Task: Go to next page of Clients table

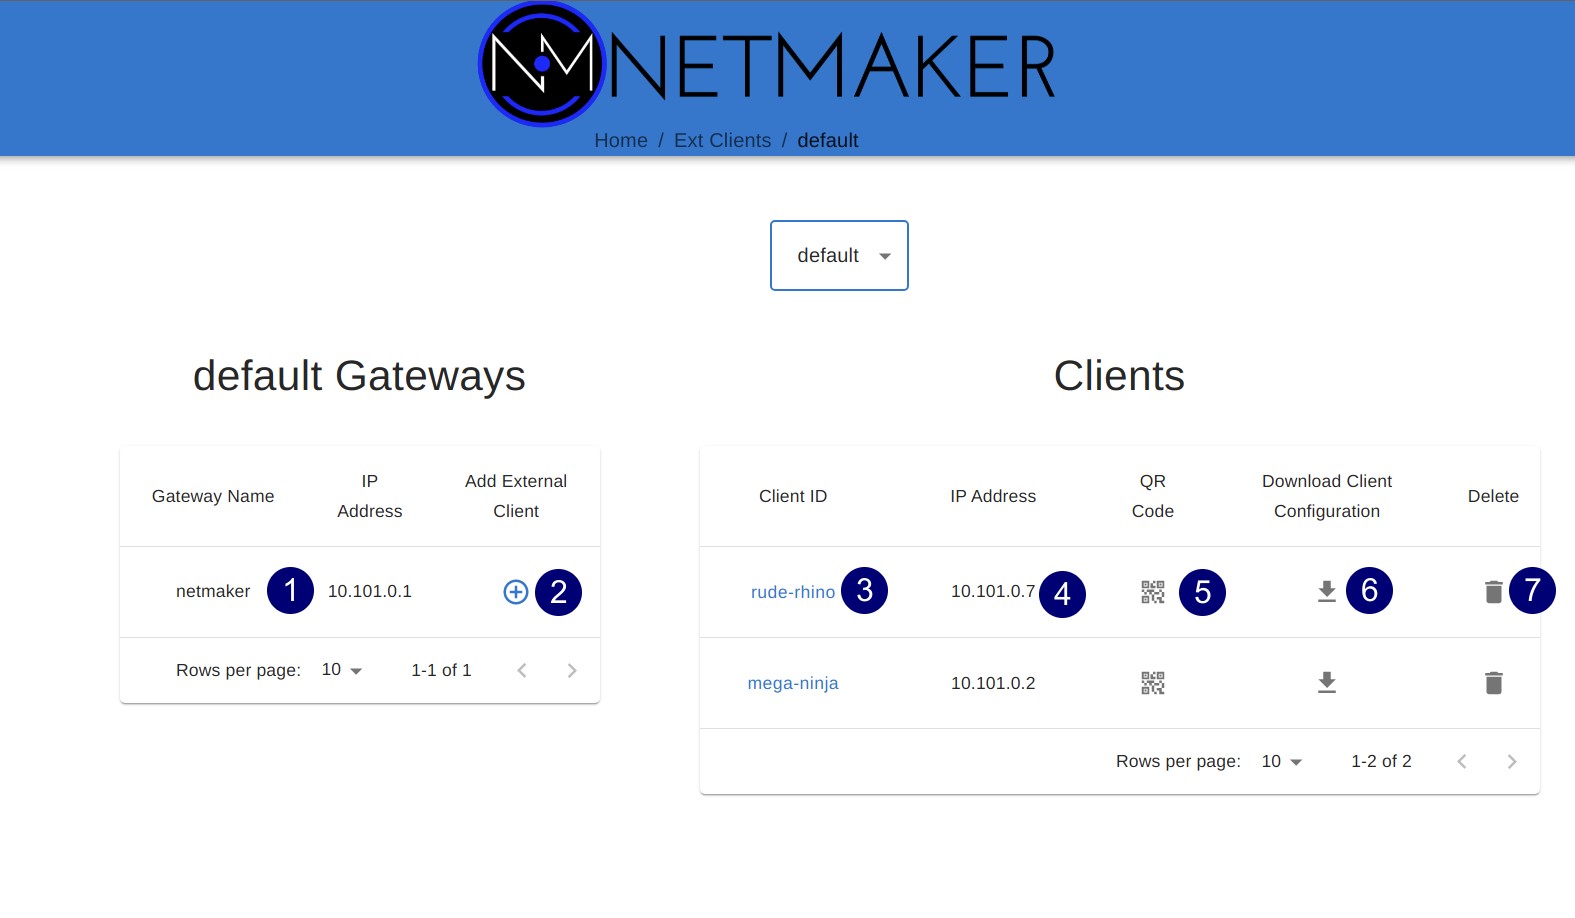Action: (x=1511, y=762)
